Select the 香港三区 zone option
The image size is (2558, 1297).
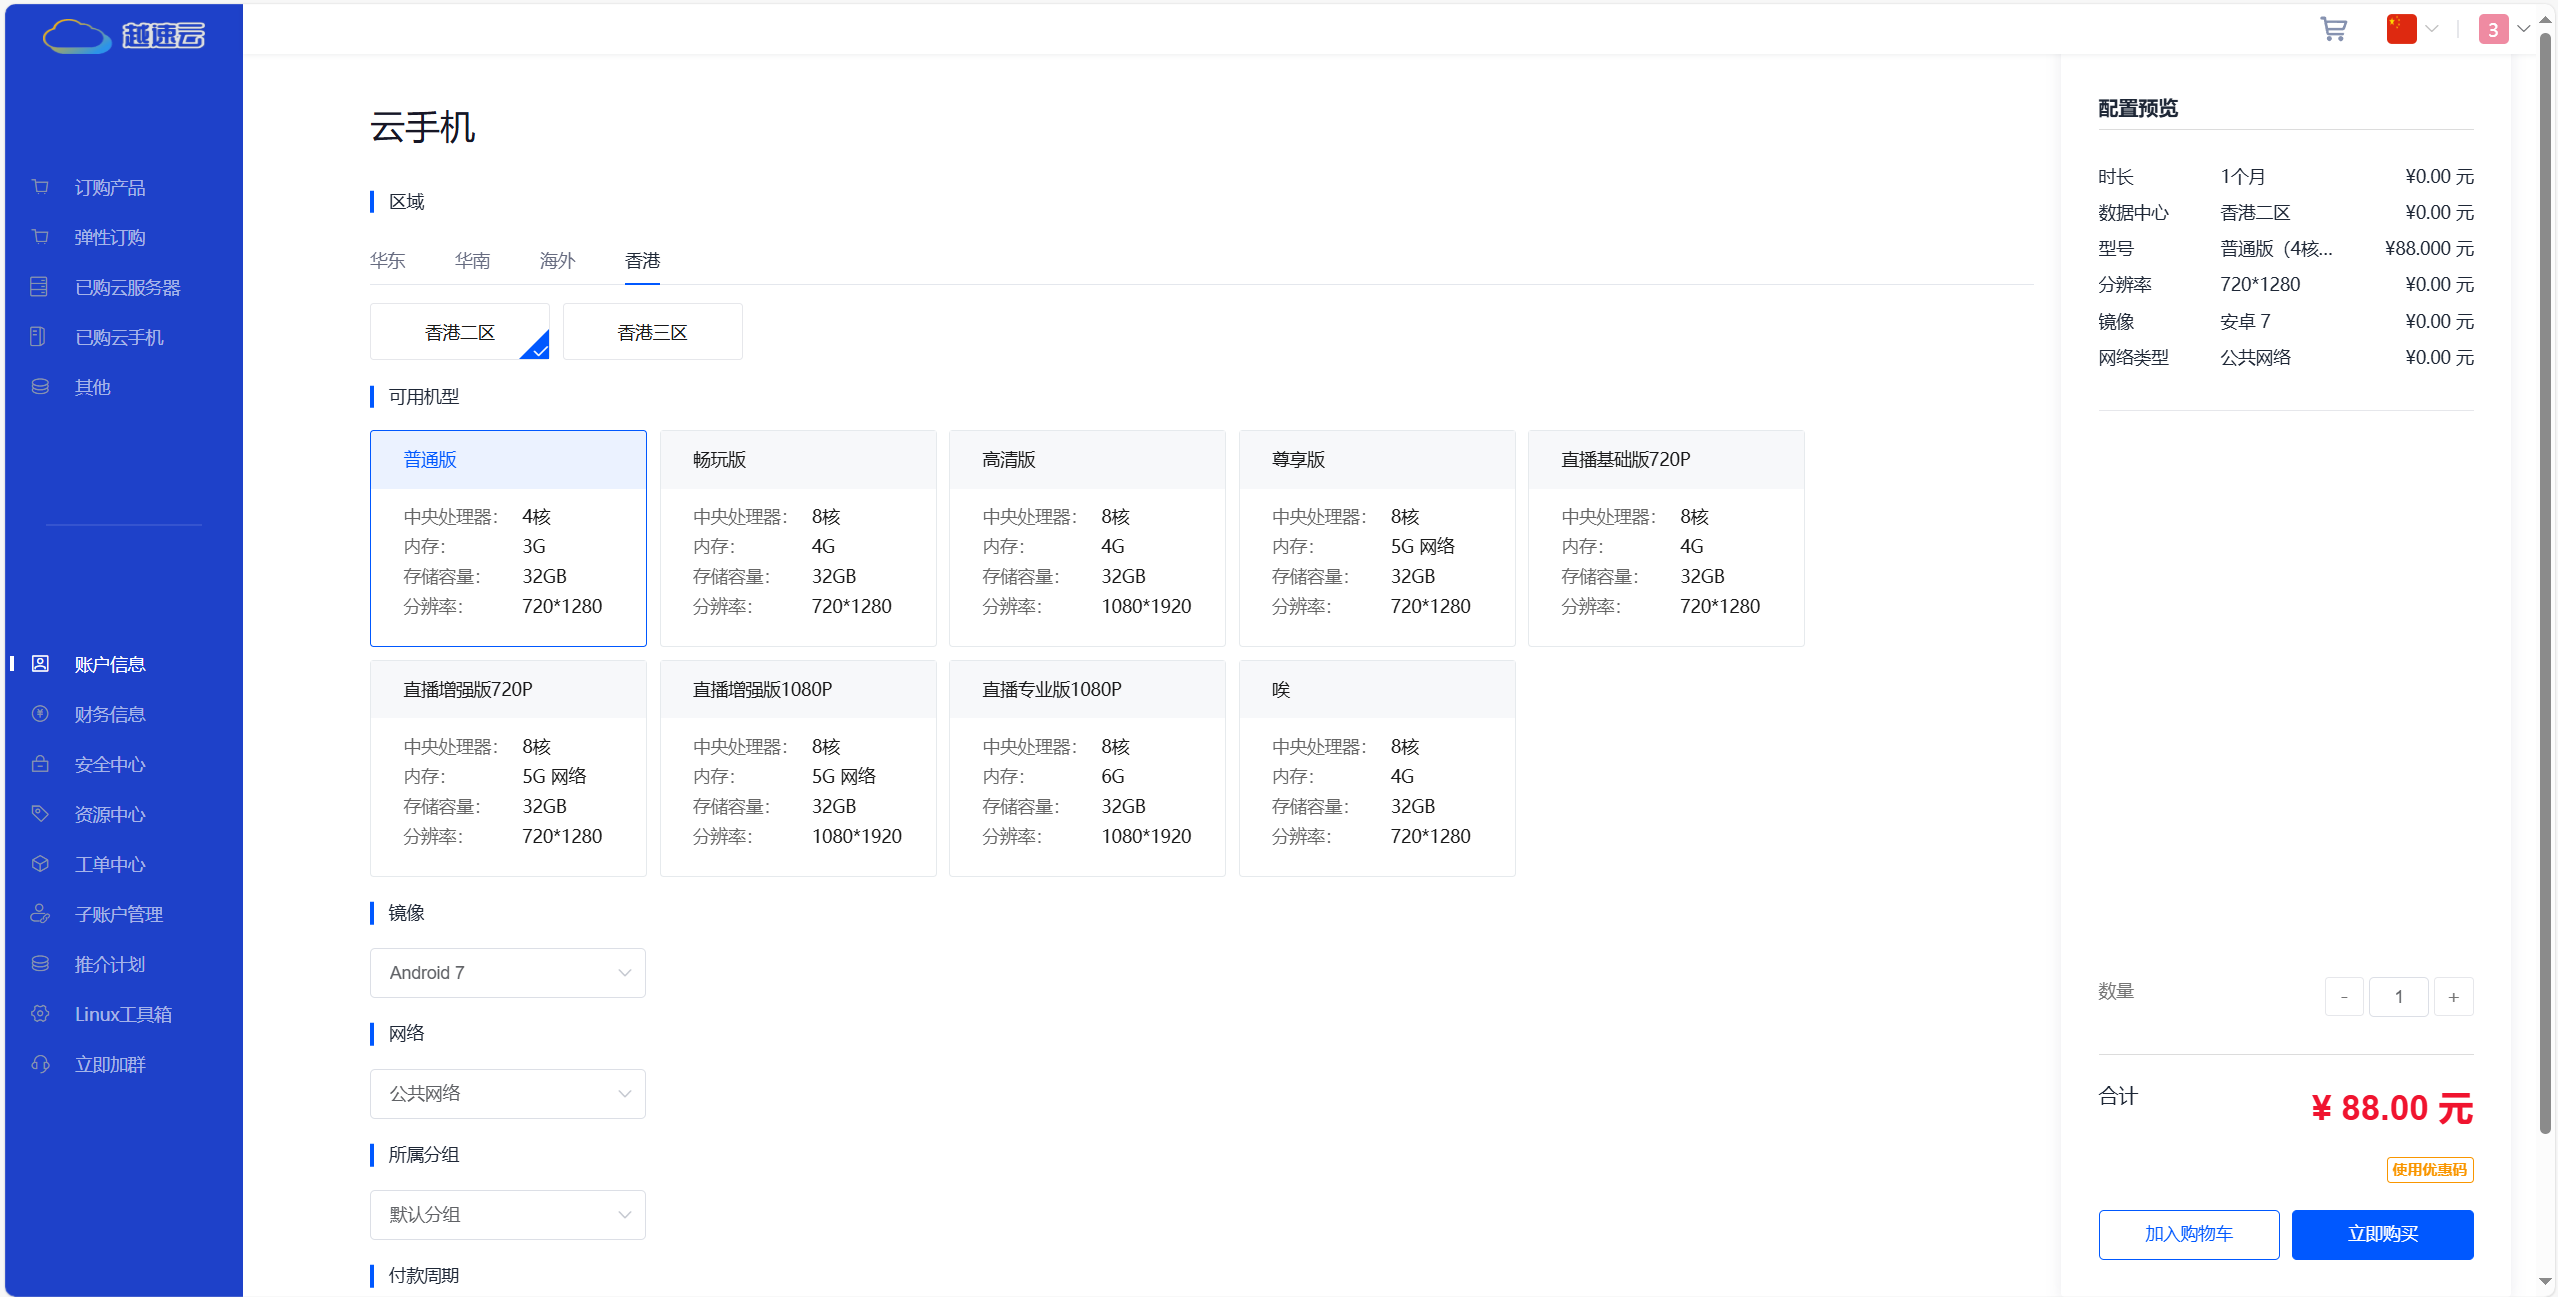pos(652,332)
